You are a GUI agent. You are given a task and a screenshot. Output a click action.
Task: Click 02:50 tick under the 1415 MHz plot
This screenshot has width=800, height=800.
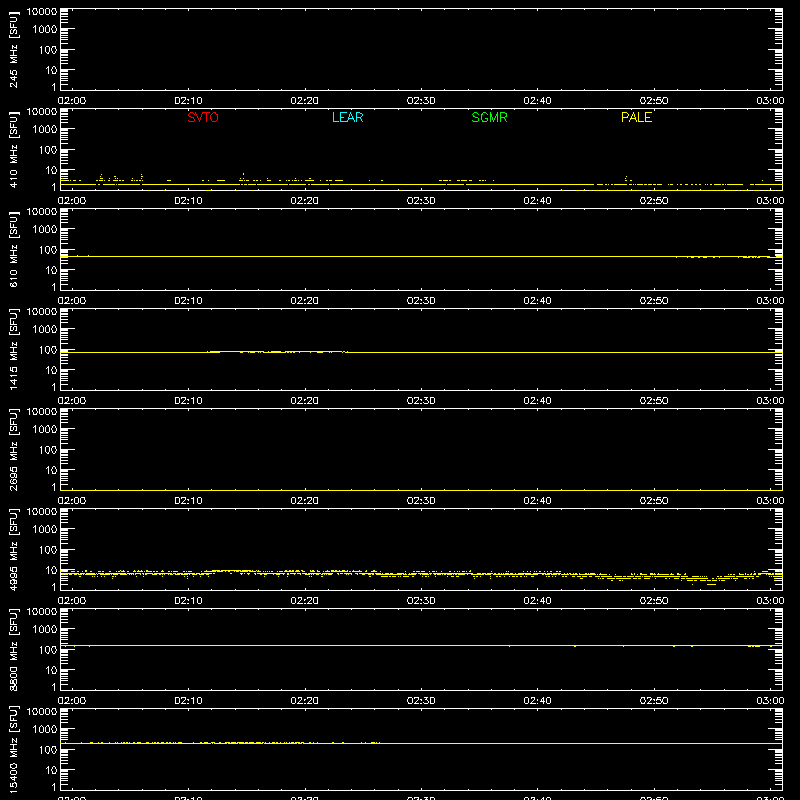654,401
